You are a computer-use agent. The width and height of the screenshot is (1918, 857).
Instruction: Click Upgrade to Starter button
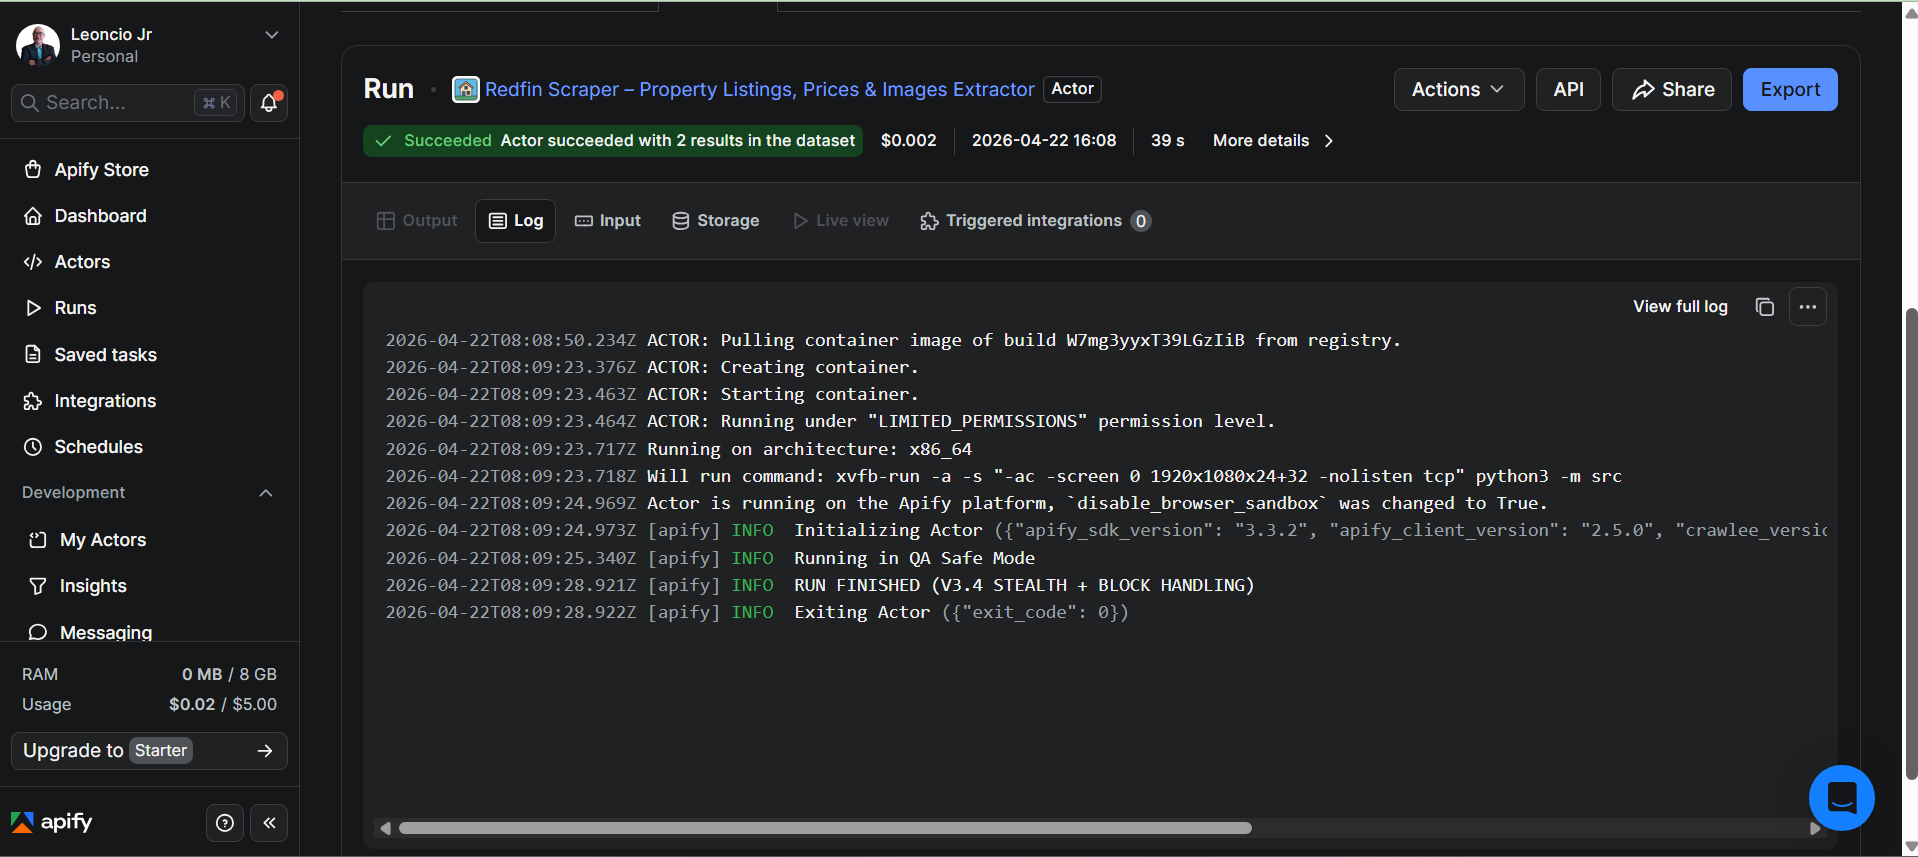pyautogui.click(x=149, y=751)
